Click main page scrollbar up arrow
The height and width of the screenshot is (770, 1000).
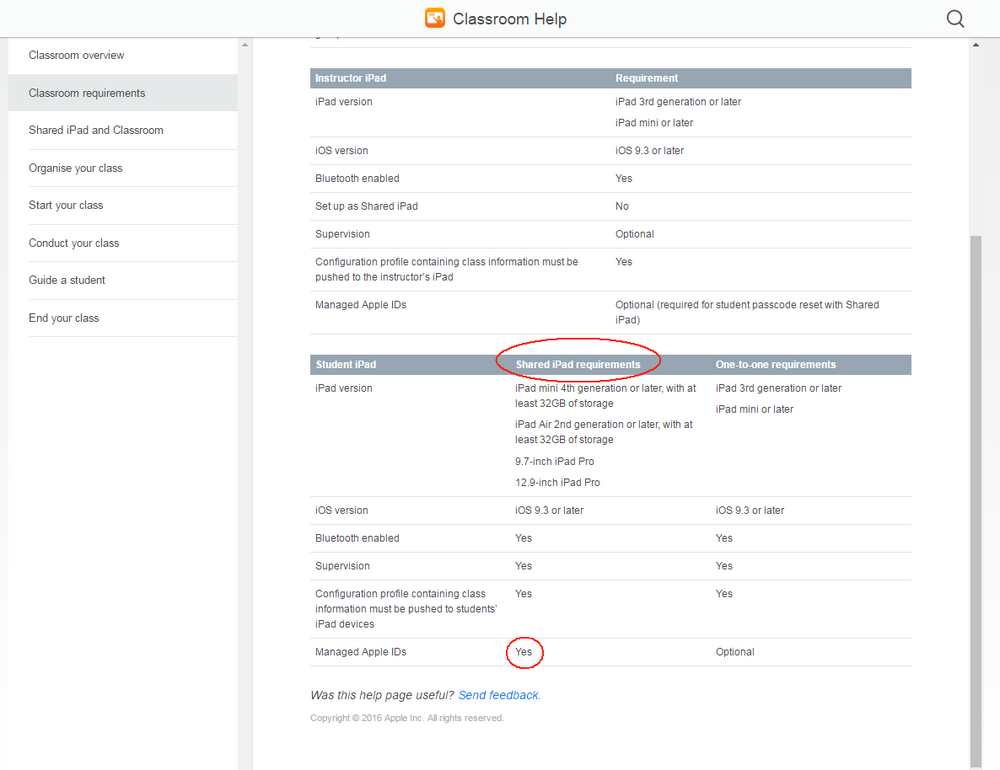pyautogui.click(x=976, y=45)
